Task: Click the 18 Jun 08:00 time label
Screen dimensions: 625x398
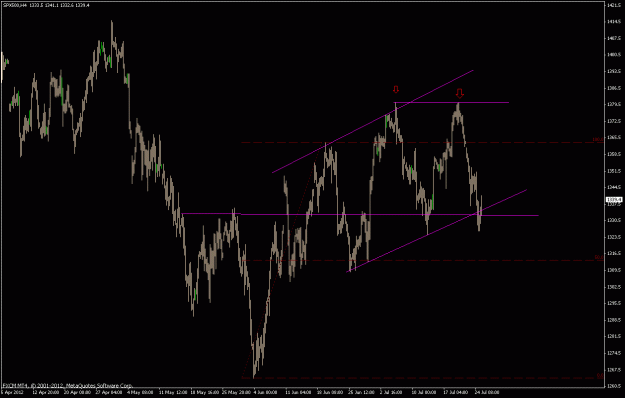Action: (x=329, y=392)
